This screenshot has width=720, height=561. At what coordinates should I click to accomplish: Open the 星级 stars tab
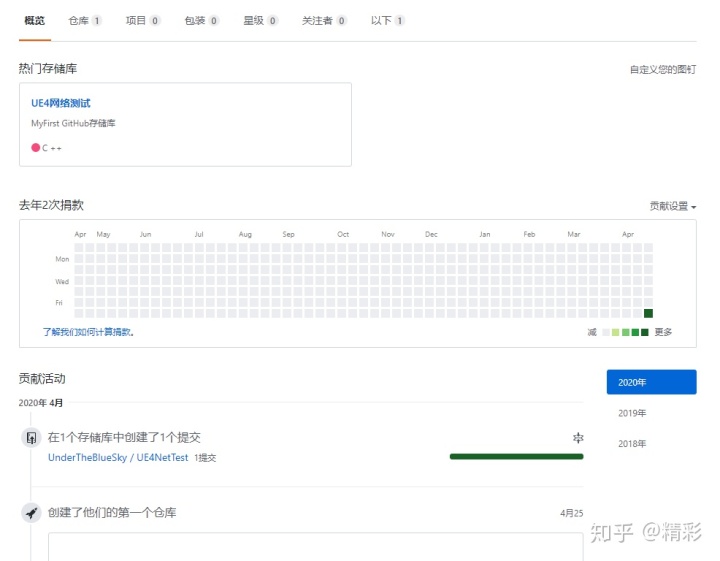click(x=260, y=21)
